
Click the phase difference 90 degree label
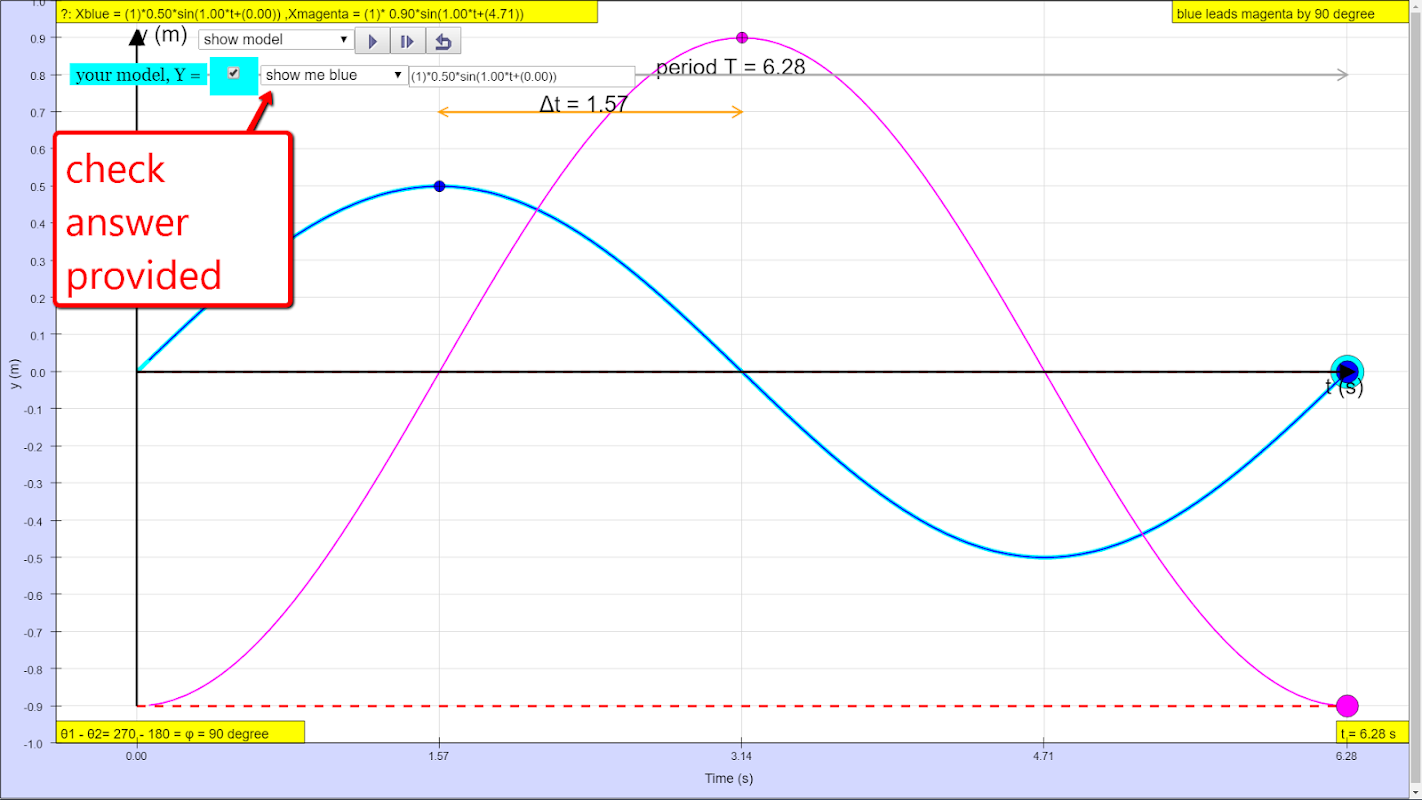180,733
